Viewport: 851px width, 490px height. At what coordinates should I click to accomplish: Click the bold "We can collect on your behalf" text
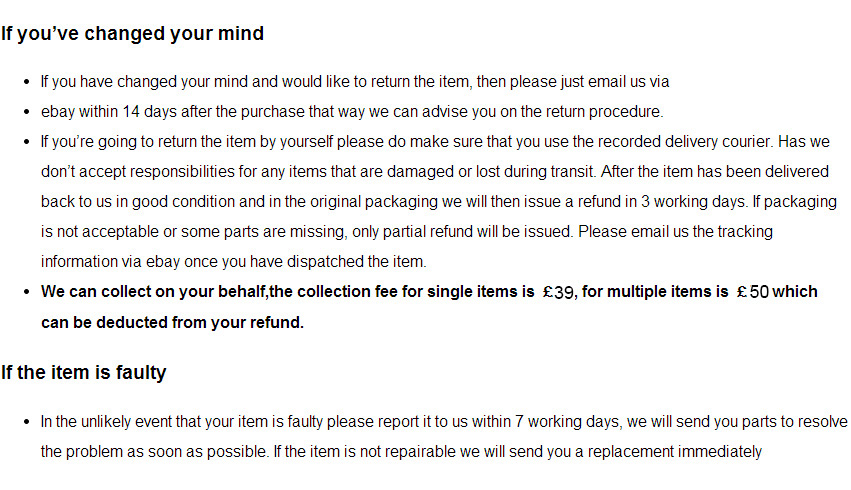[158, 293]
